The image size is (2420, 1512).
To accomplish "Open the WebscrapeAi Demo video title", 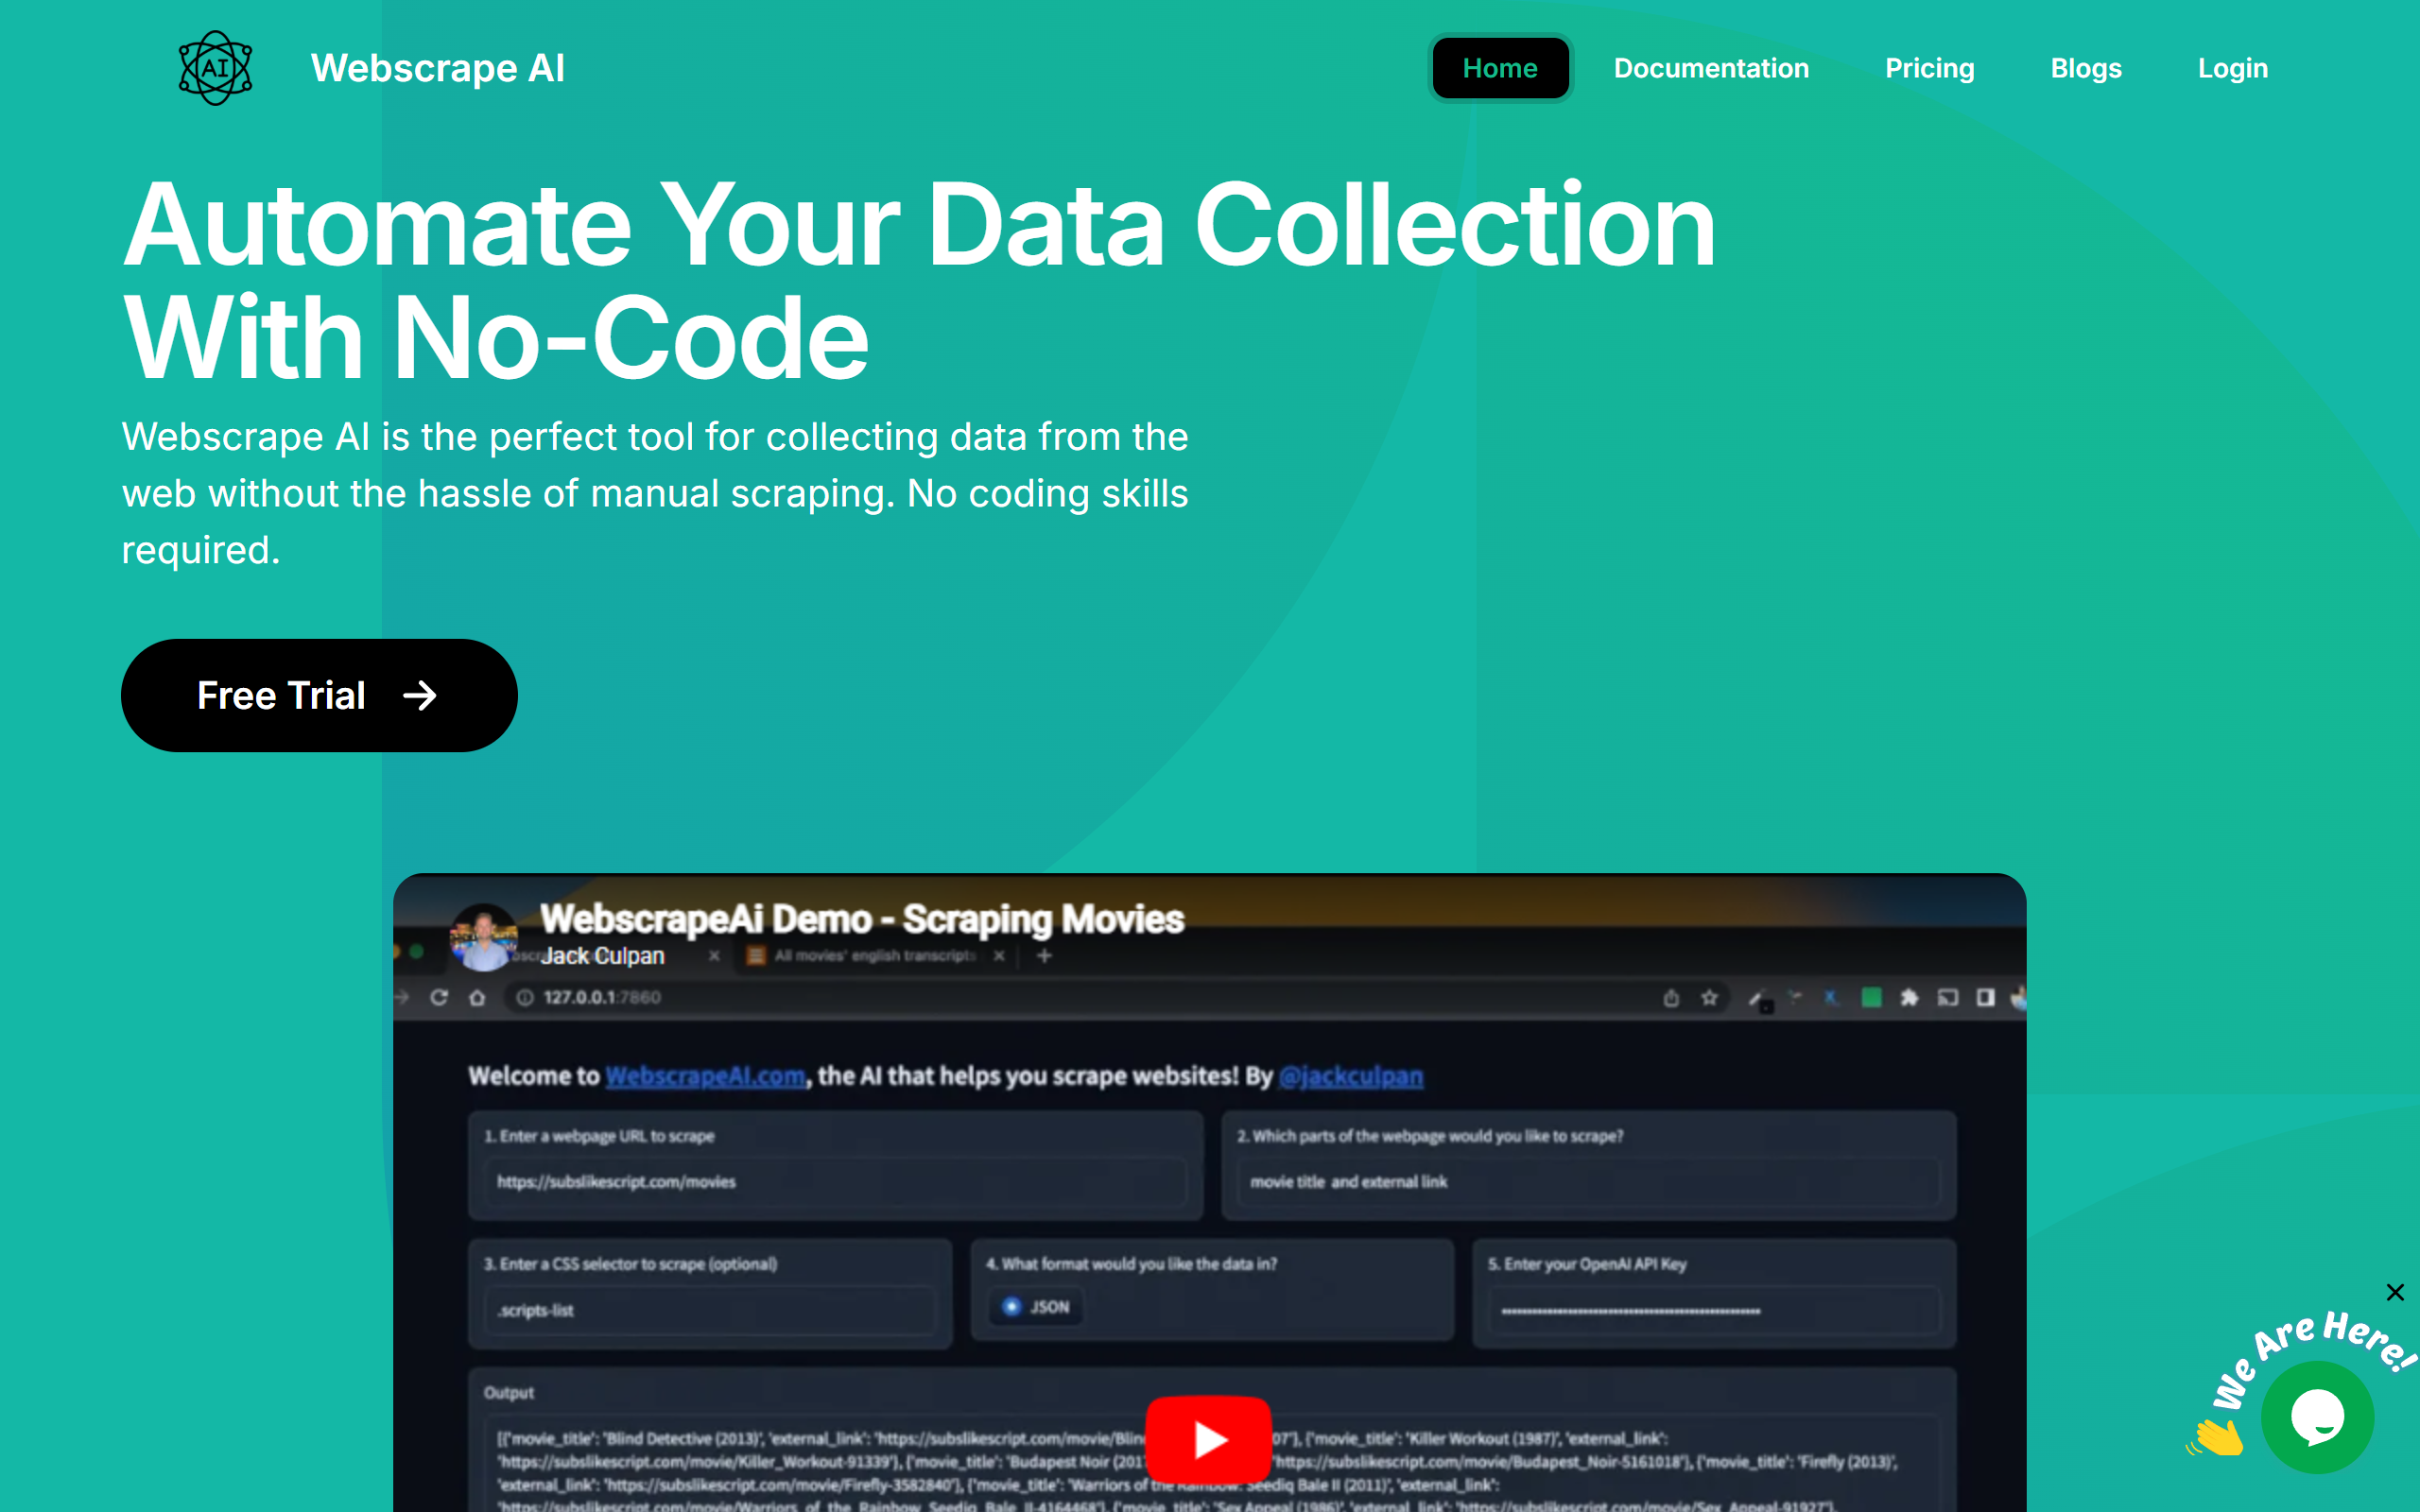I will [x=862, y=919].
